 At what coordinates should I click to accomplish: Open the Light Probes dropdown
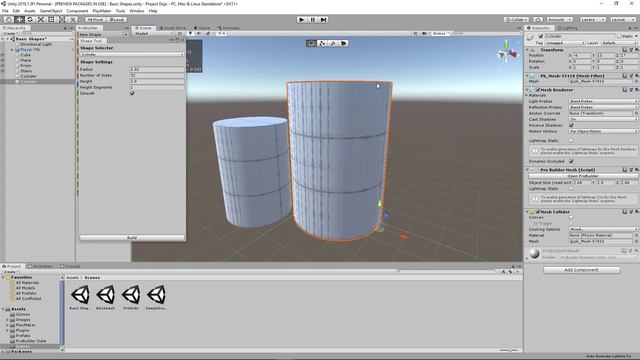click(603, 101)
